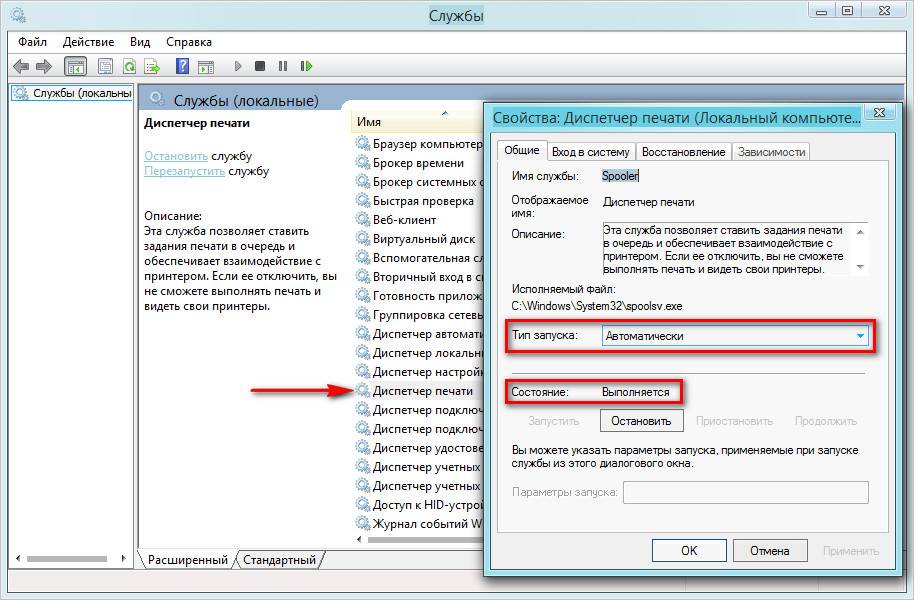Switch to the Восстановление tab
This screenshot has height=600, width=914.
[x=683, y=152]
